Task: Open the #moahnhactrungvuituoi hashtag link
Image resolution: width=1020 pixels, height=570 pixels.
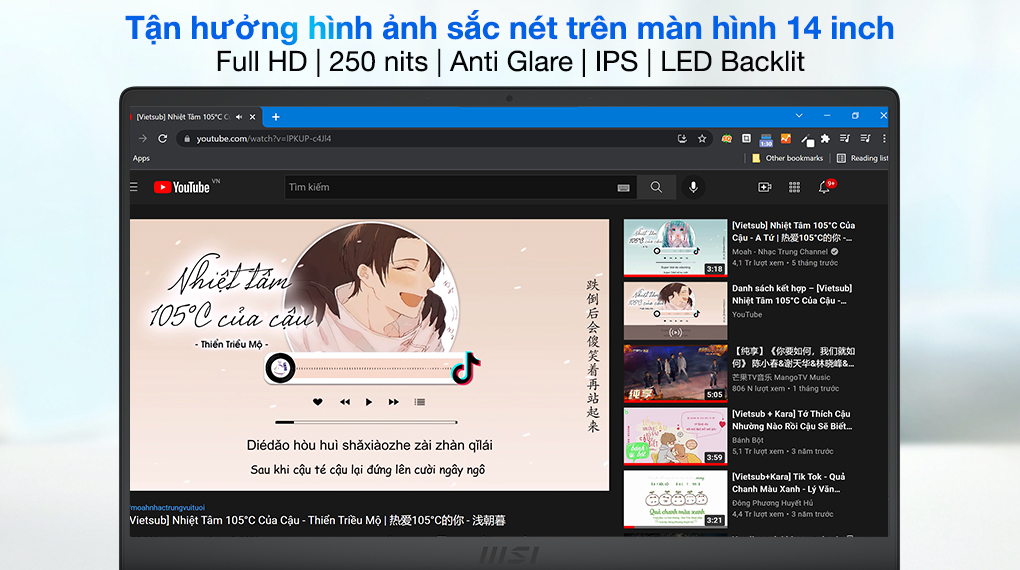Action: [x=167, y=508]
